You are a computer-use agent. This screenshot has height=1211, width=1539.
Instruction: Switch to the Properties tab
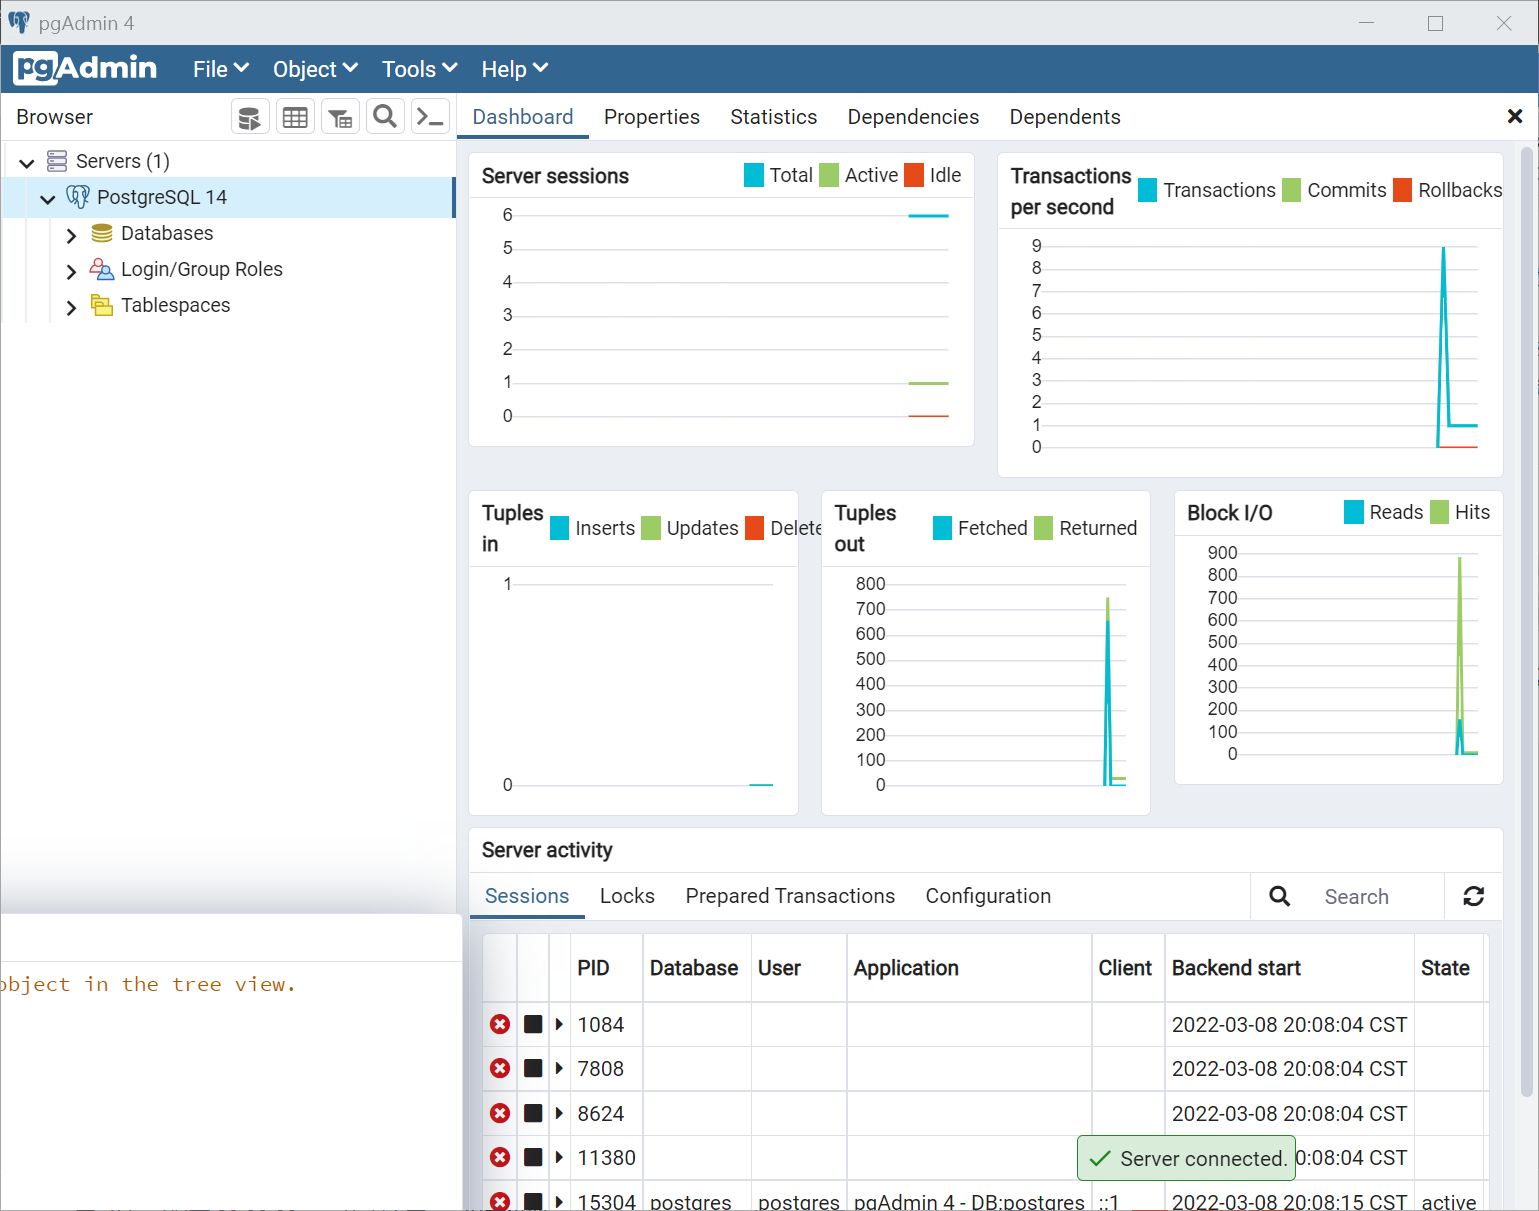click(x=651, y=117)
